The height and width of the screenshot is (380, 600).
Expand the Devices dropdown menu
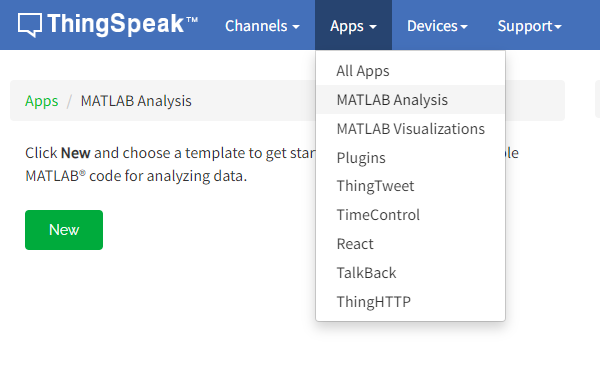pos(437,26)
